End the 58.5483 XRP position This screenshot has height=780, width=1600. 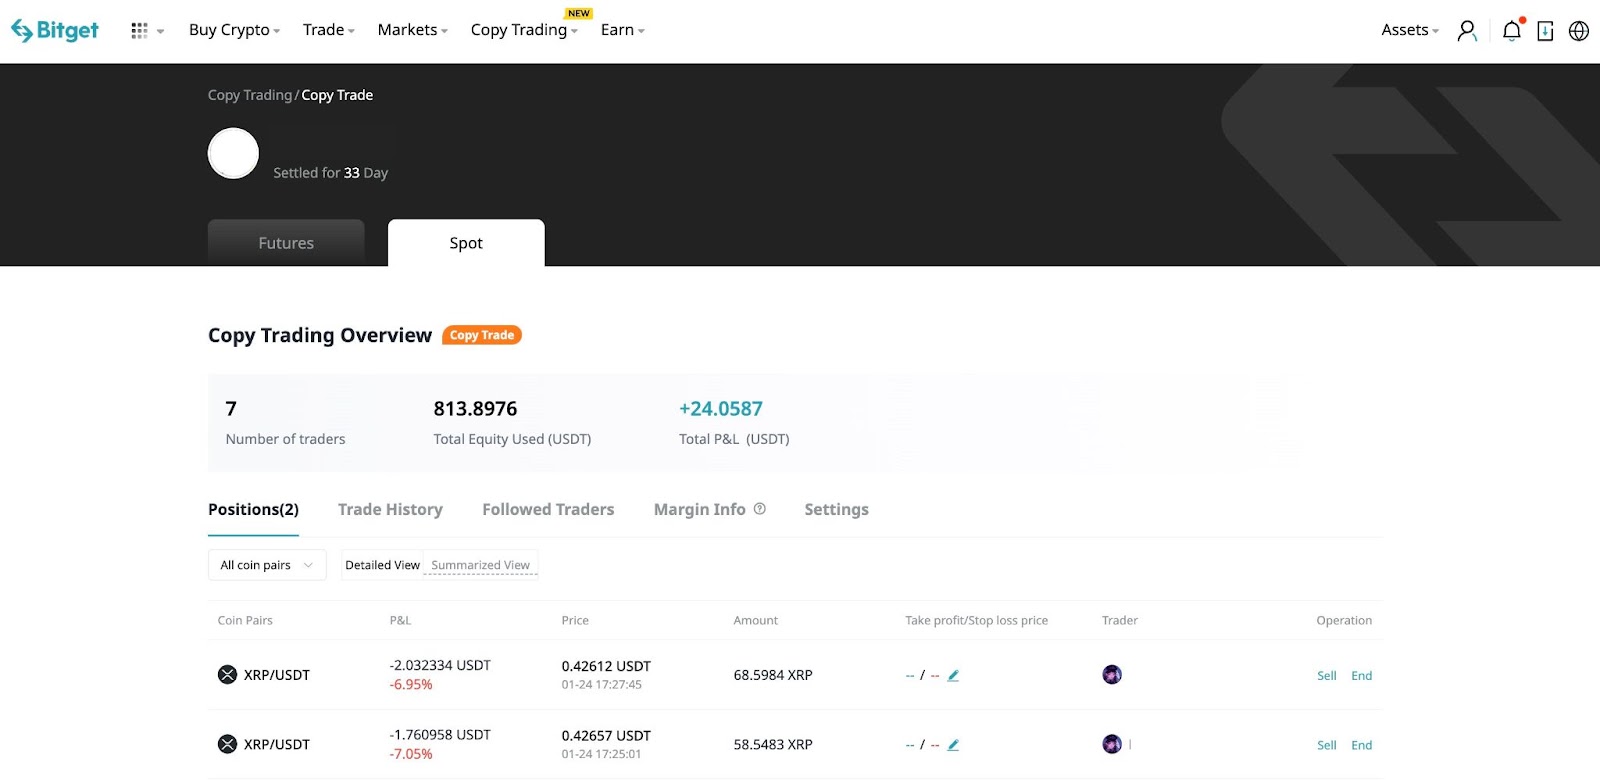click(x=1362, y=745)
